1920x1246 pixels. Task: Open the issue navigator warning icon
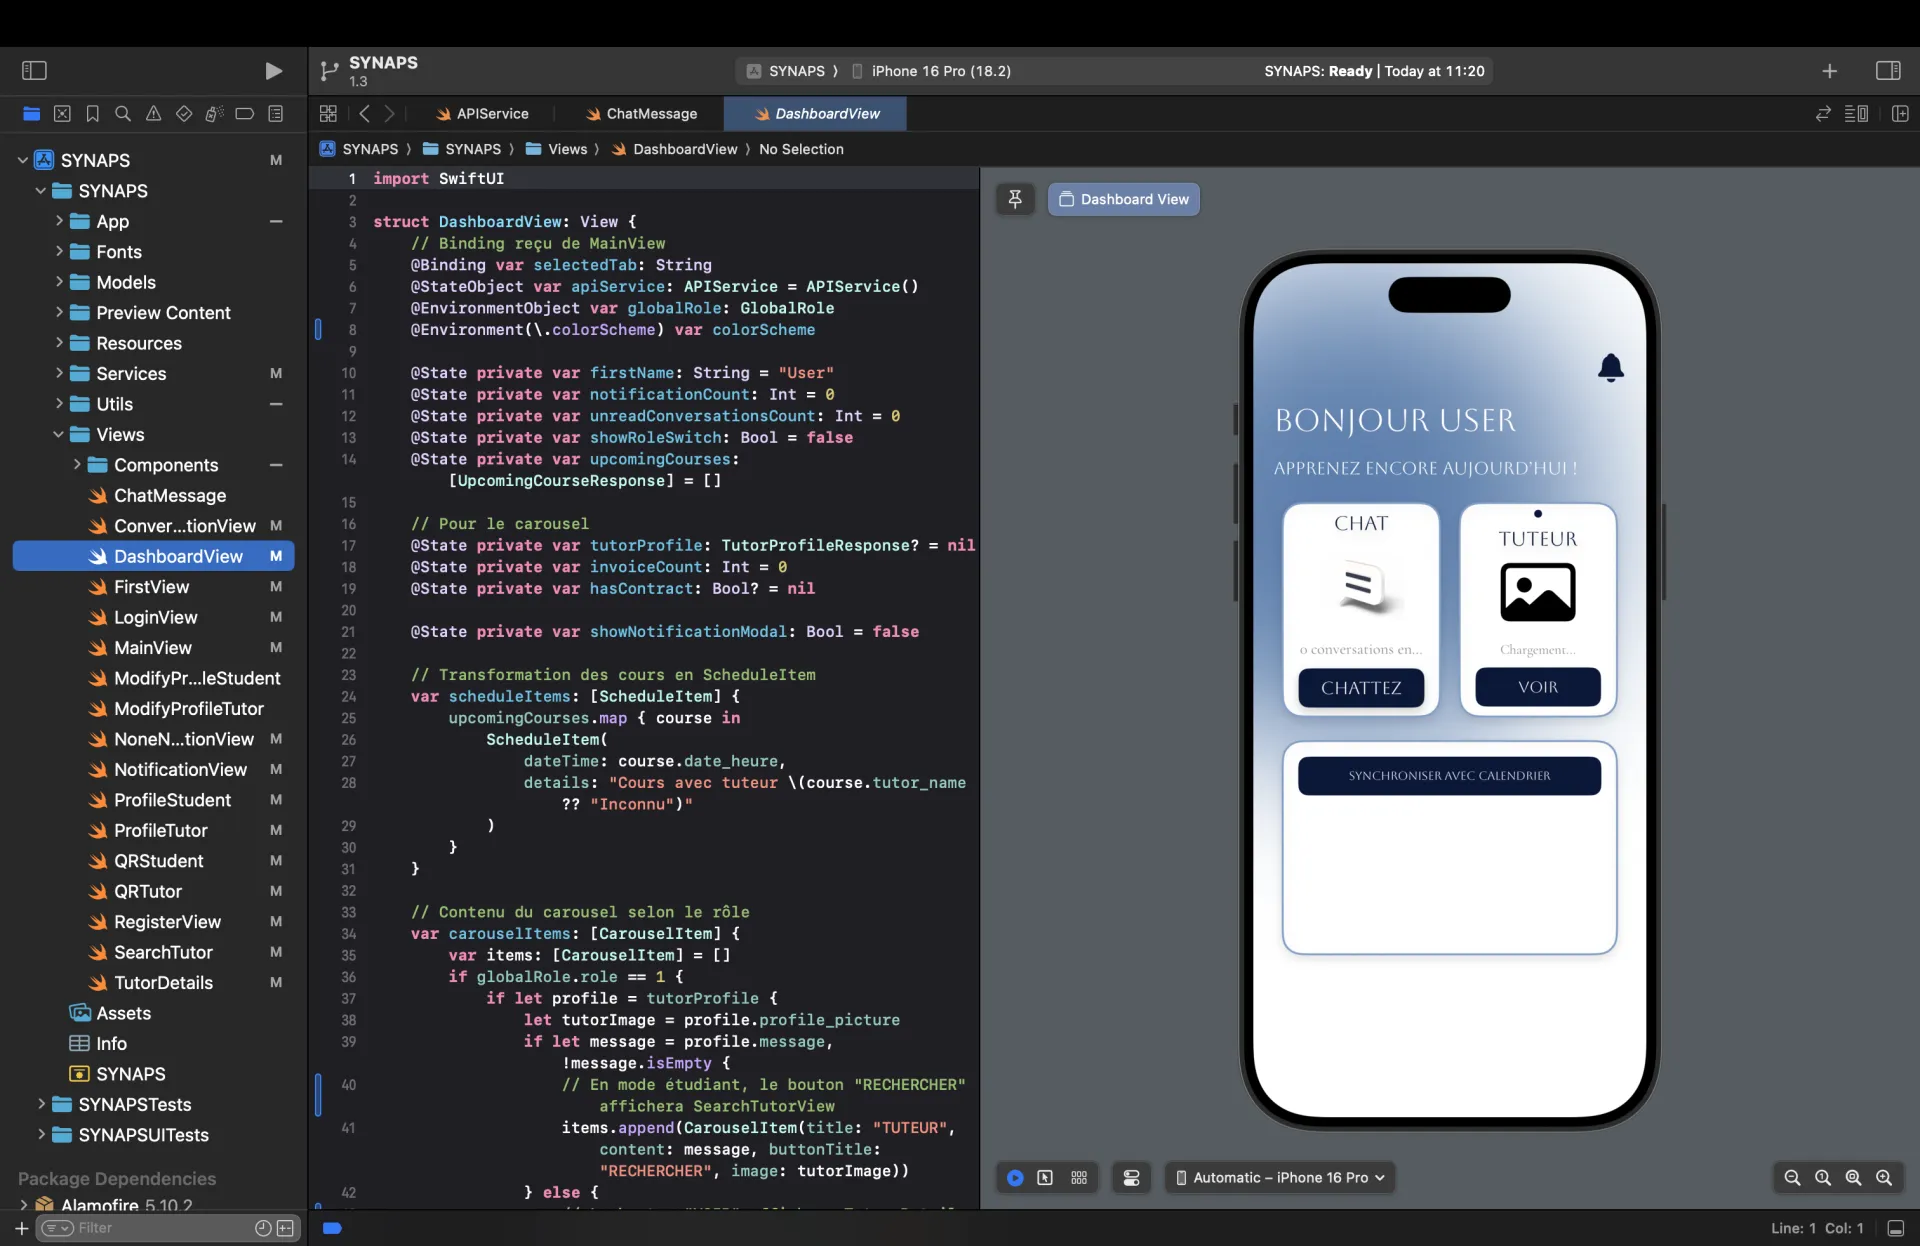tap(153, 114)
